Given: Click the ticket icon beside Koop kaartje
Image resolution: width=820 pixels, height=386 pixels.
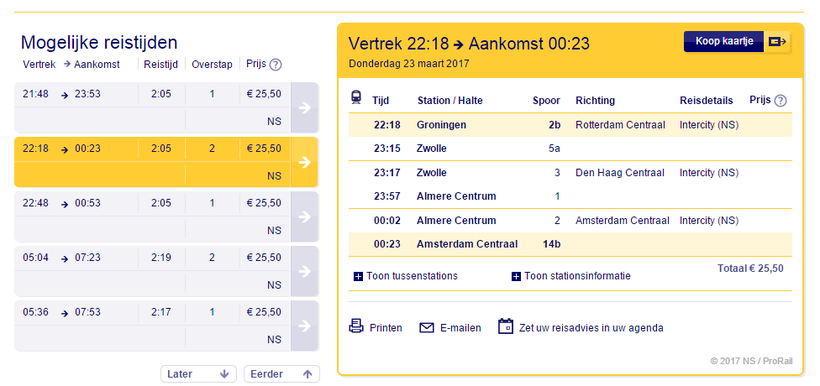Looking at the screenshot, I should [x=778, y=42].
